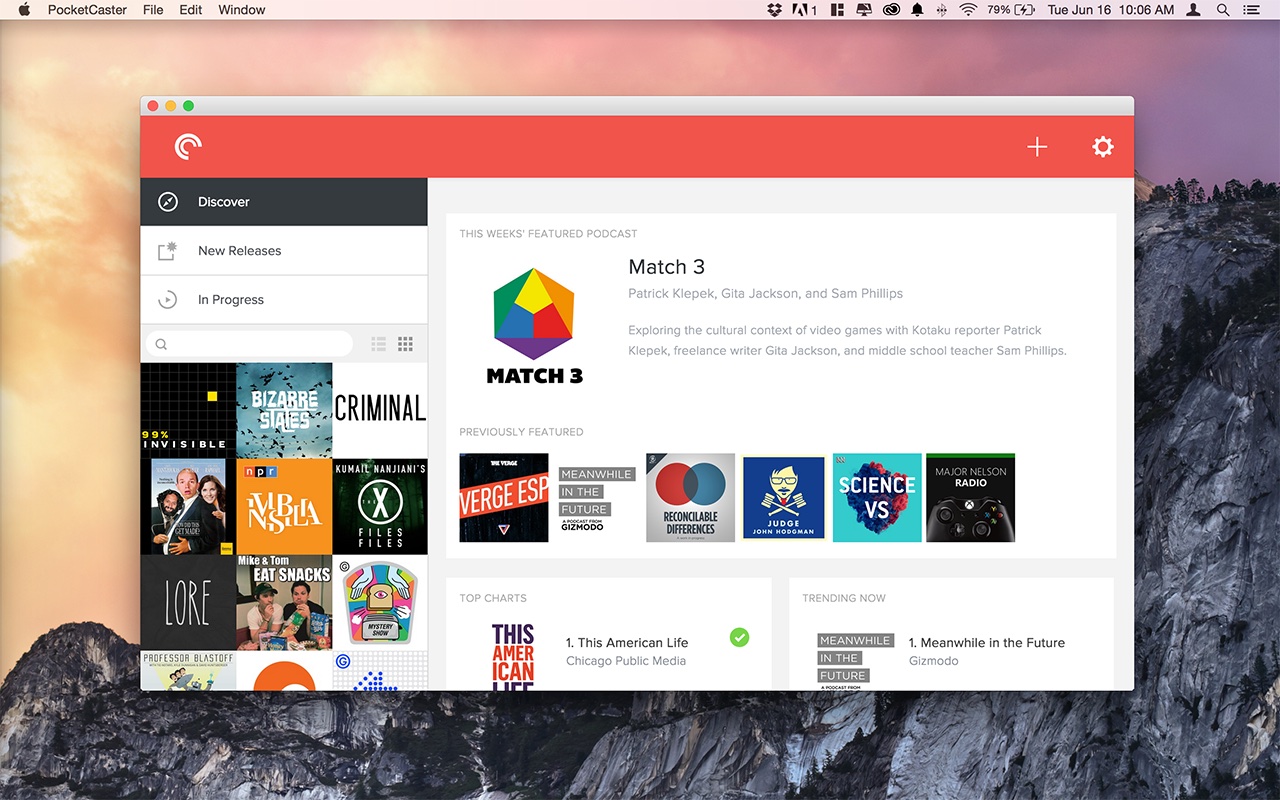Open '1. Meanwhile in the Future' trending entry

pos(987,643)
